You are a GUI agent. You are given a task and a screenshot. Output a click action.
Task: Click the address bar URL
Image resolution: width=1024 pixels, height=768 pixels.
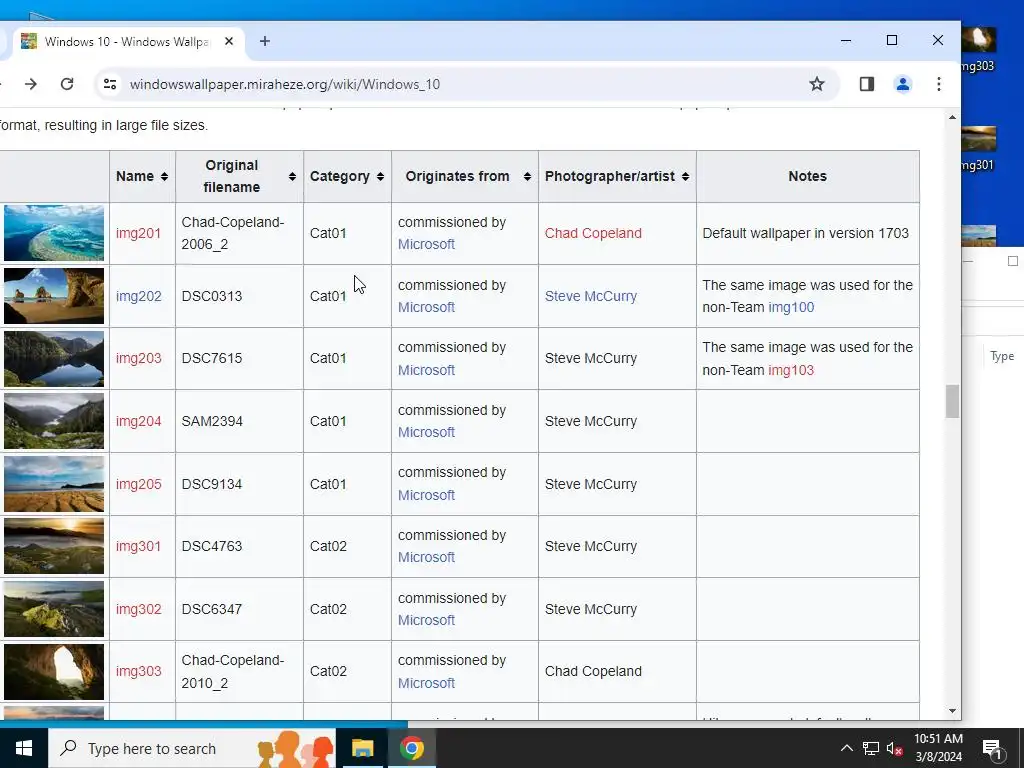pos(285,84)
